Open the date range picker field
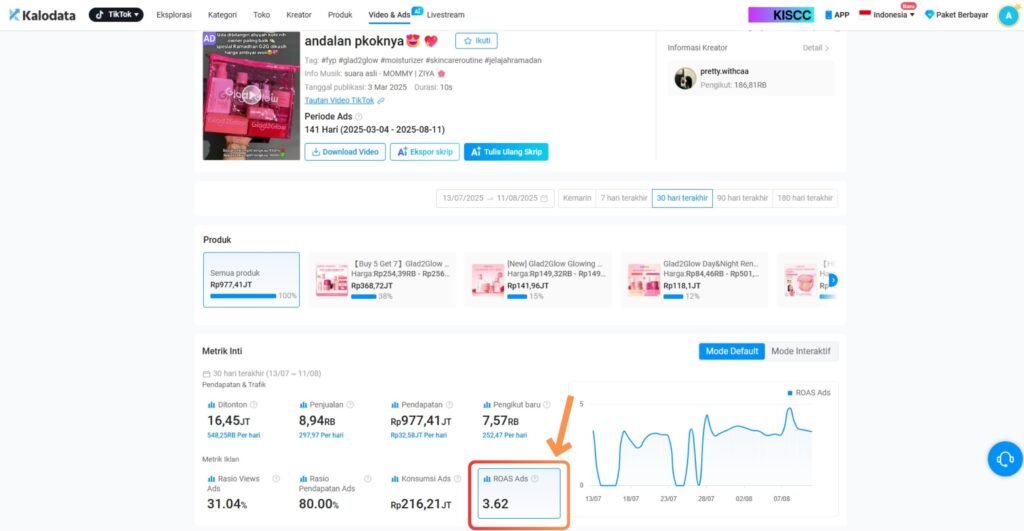 [x=495, y=198]
